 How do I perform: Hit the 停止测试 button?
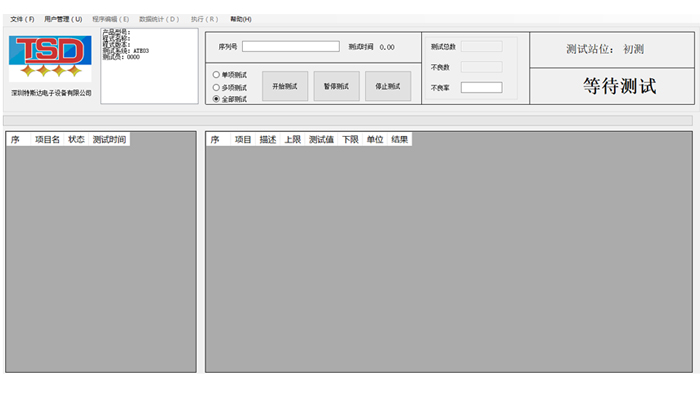pos(388,87)
